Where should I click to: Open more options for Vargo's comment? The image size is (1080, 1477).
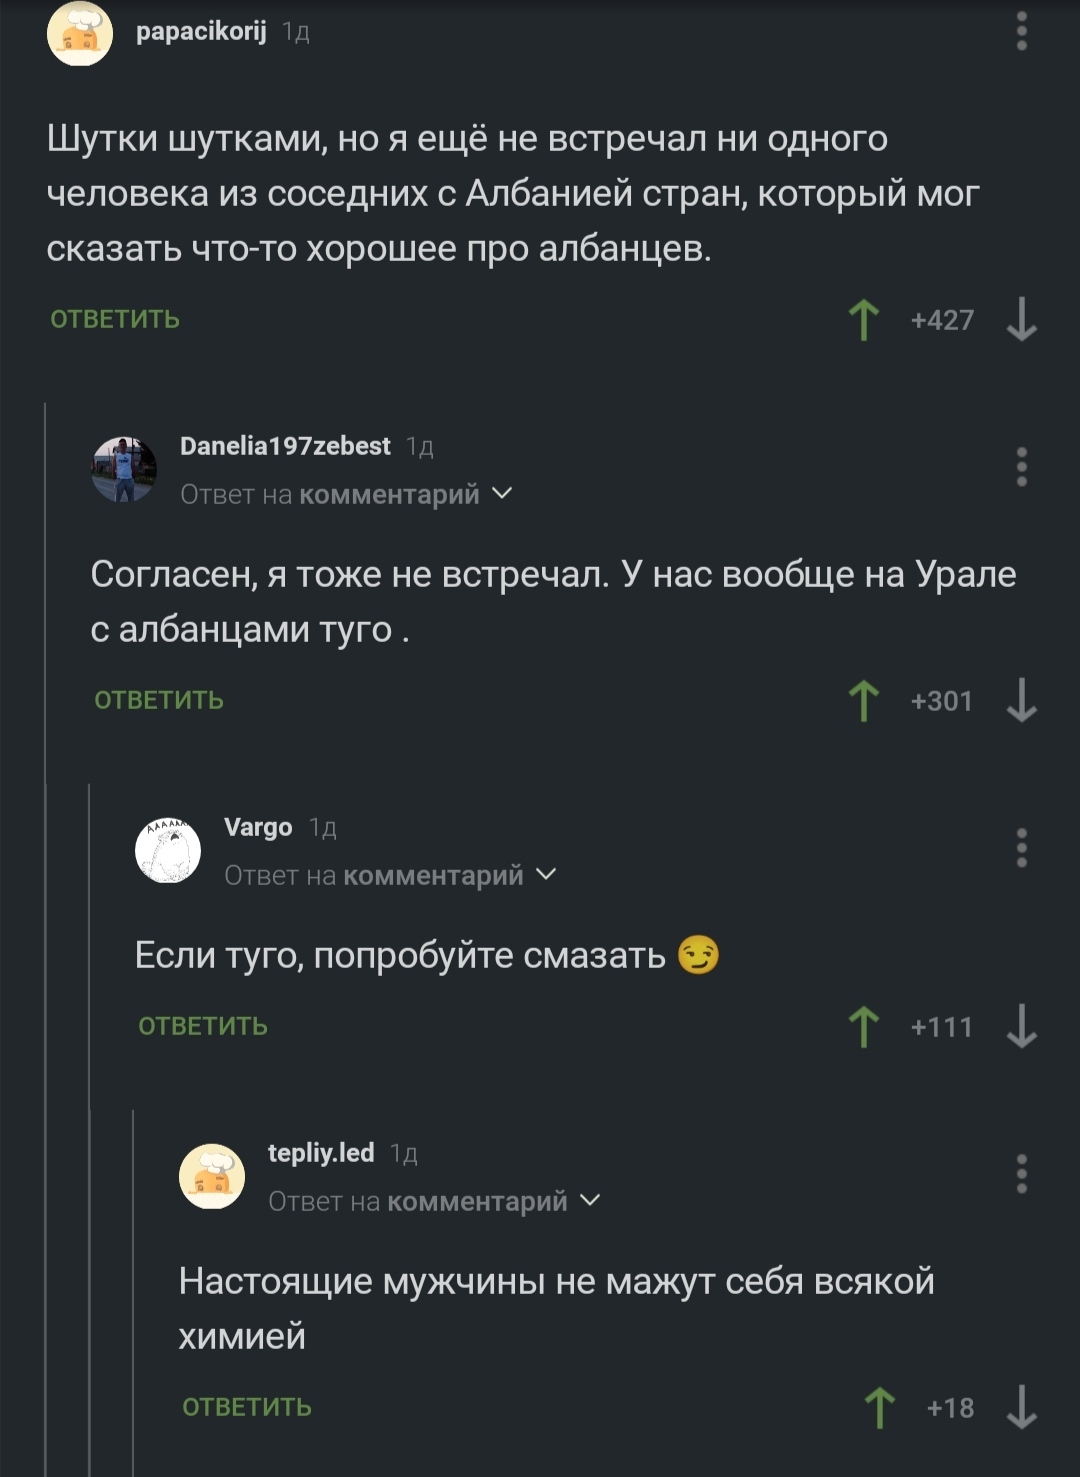point(1021,848)
